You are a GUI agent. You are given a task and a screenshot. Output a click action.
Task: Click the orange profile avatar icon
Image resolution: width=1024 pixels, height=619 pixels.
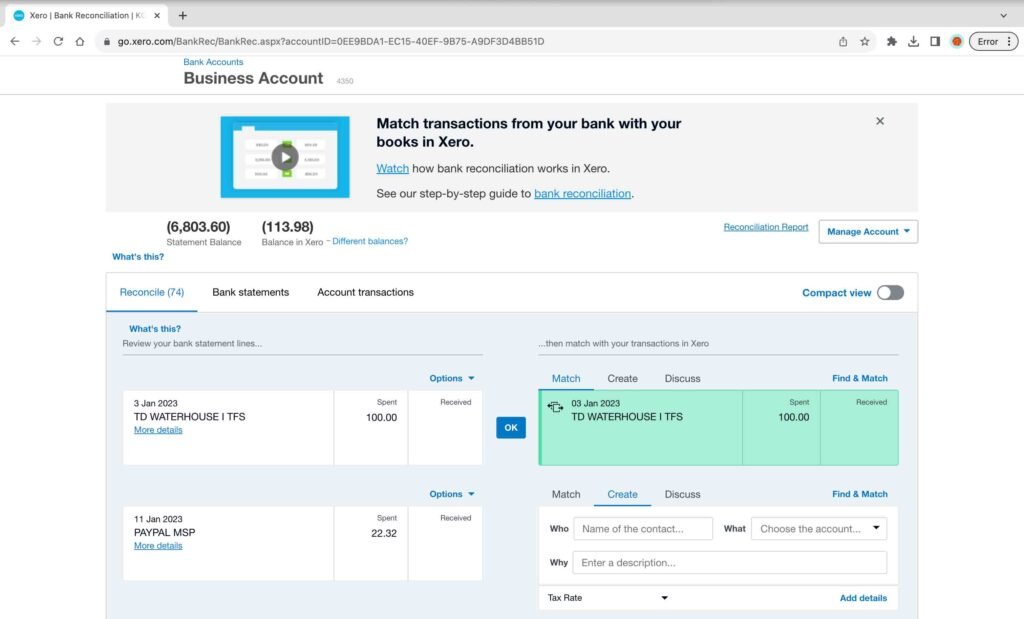(957, 42)
